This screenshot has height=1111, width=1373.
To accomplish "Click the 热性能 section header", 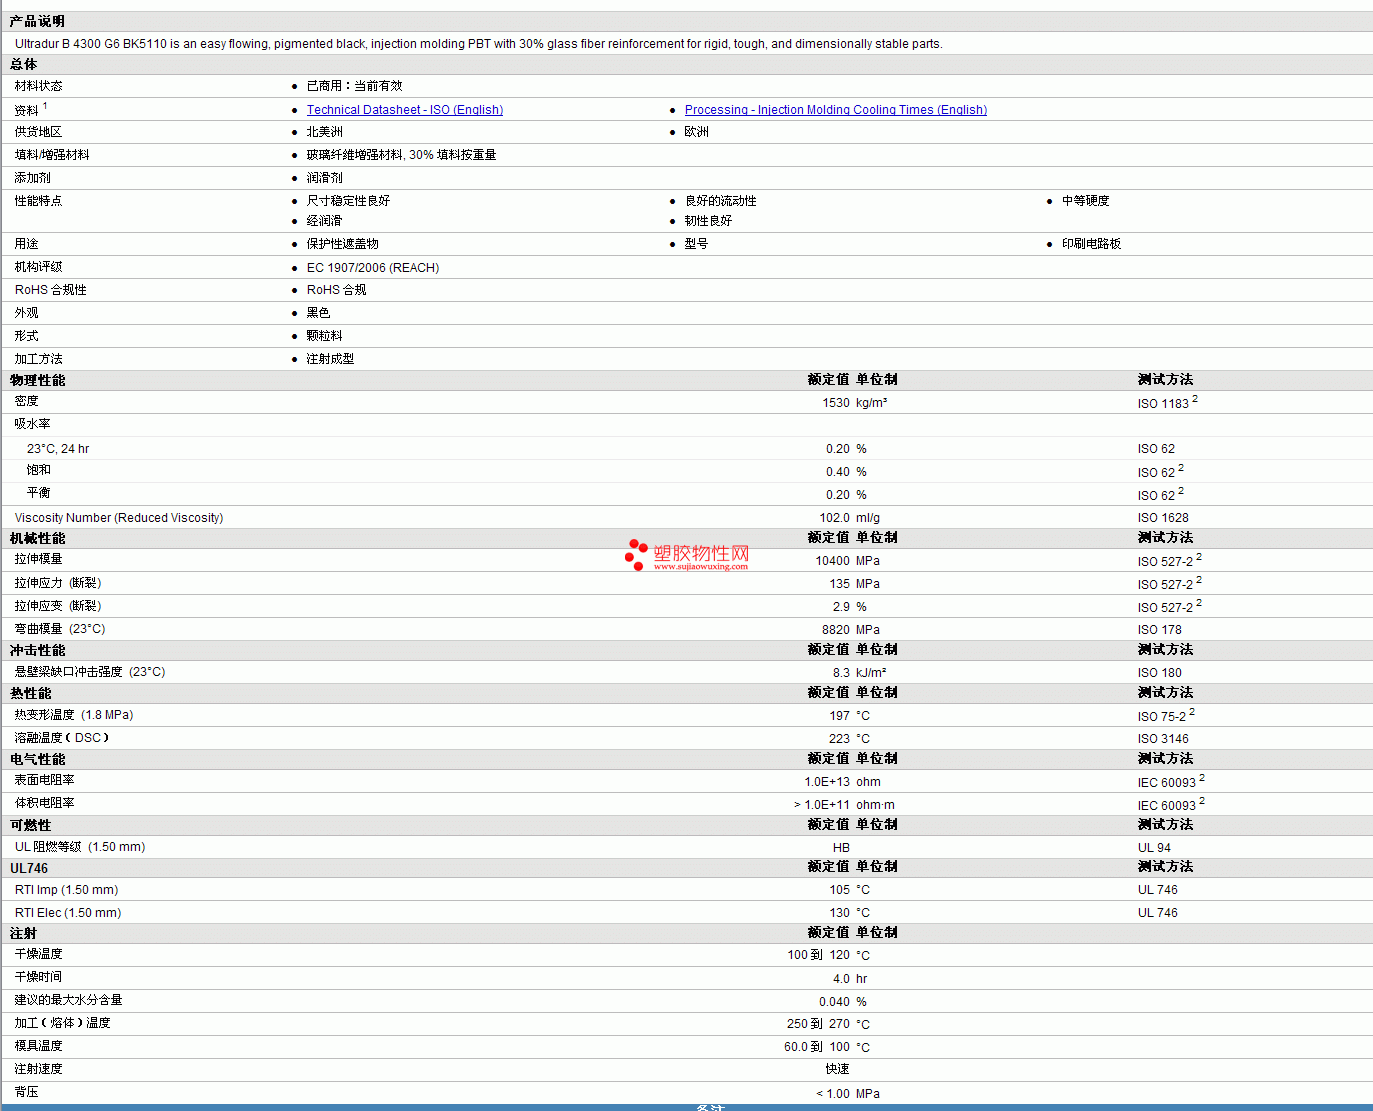I will (31, 693).
